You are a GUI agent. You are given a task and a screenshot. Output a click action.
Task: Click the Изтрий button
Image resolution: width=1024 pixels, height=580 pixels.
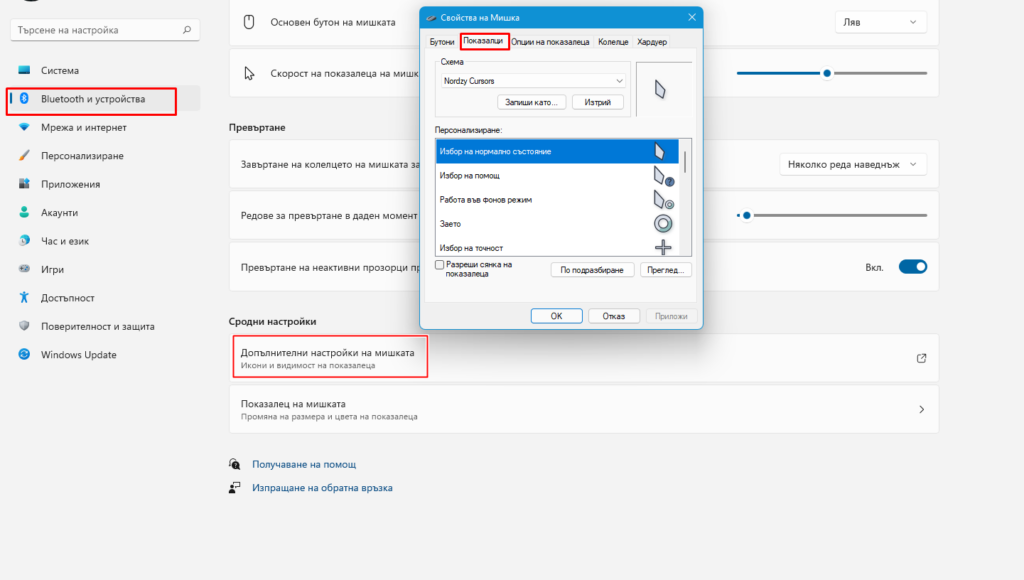598,103
